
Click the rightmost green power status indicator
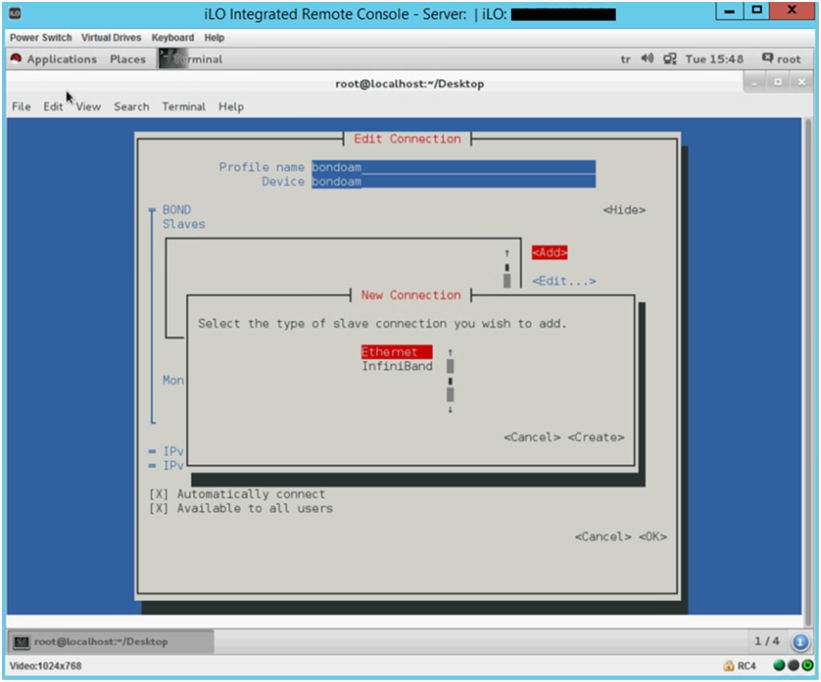(806, 666)
